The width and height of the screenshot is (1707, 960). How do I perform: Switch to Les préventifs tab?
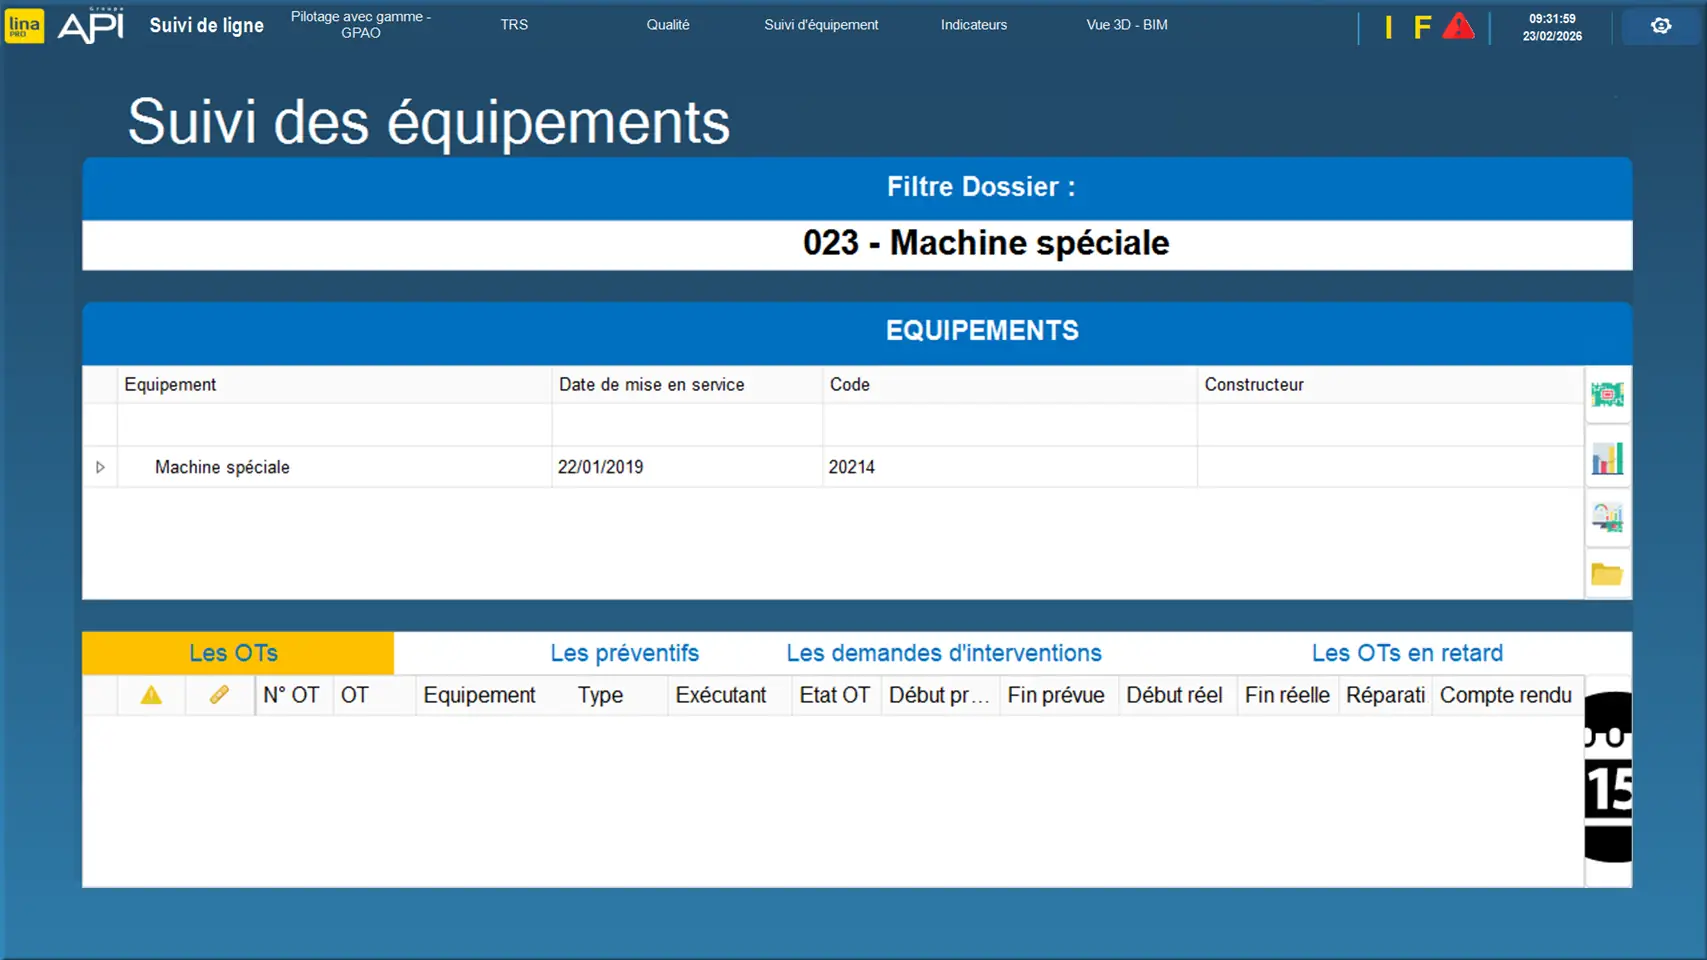tap(624, 653)
